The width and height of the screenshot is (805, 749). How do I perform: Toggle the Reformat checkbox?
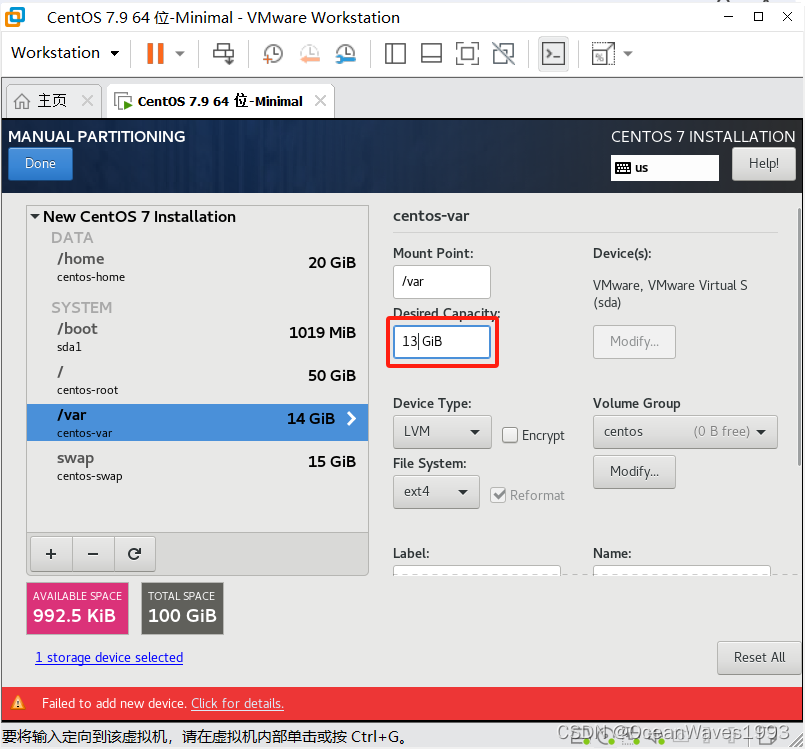(498, 495)
